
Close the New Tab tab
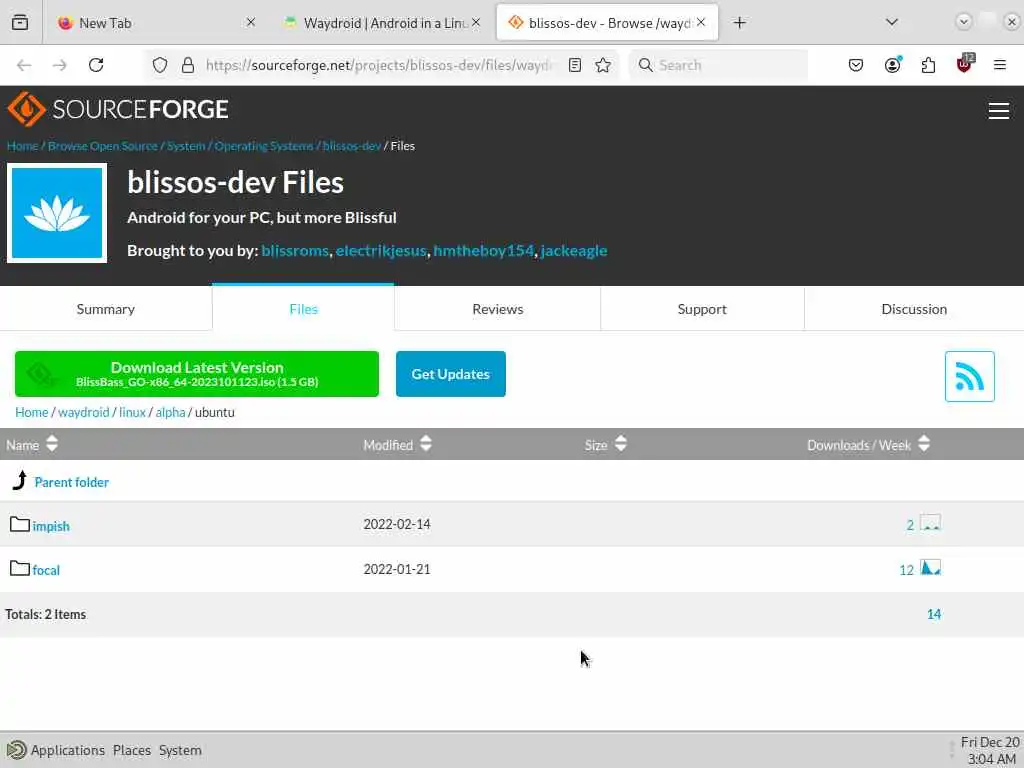coord(251,23)
